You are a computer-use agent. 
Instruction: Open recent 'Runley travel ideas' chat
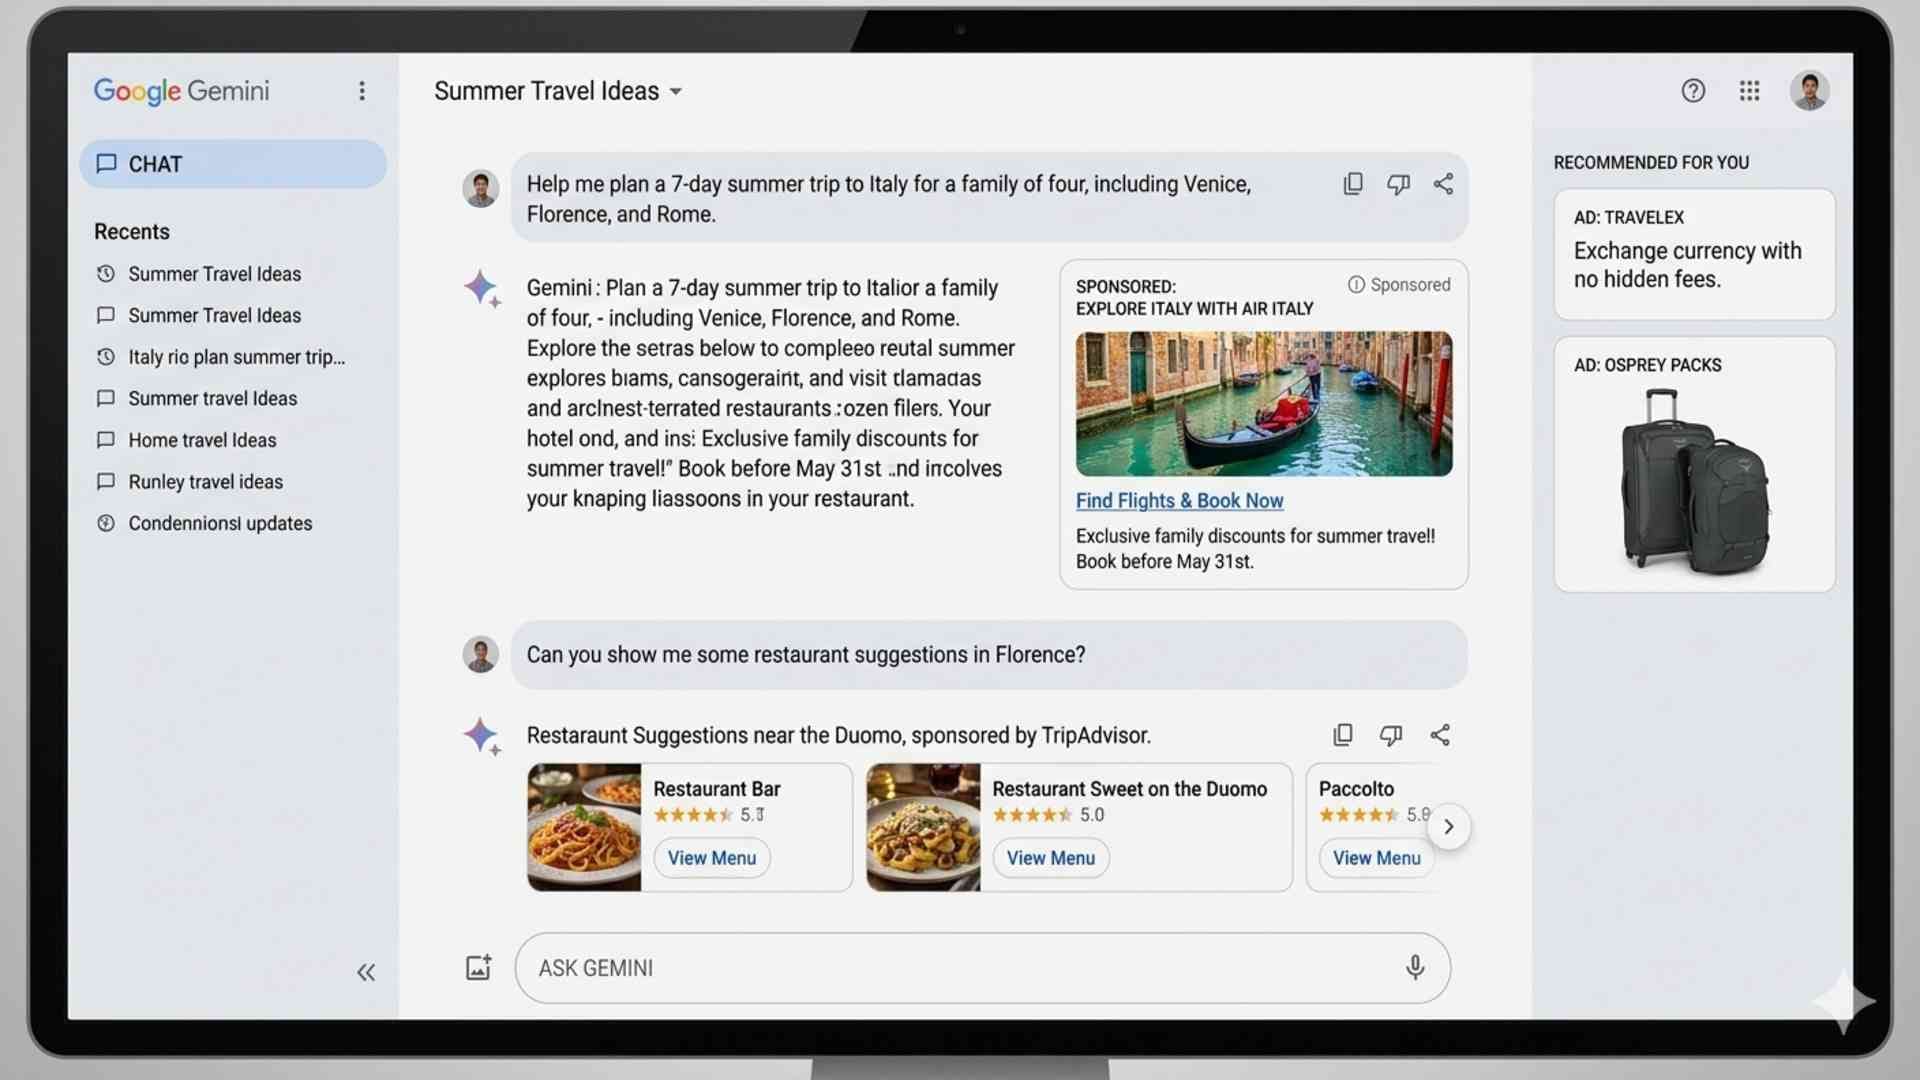pos(189,482)
